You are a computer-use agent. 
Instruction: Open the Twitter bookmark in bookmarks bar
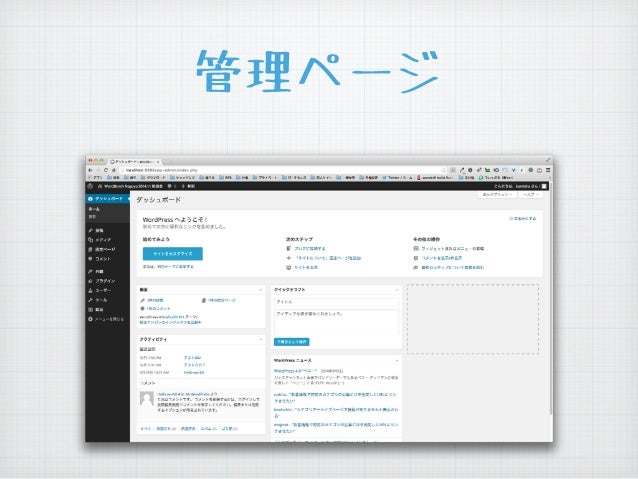point(397,178)
